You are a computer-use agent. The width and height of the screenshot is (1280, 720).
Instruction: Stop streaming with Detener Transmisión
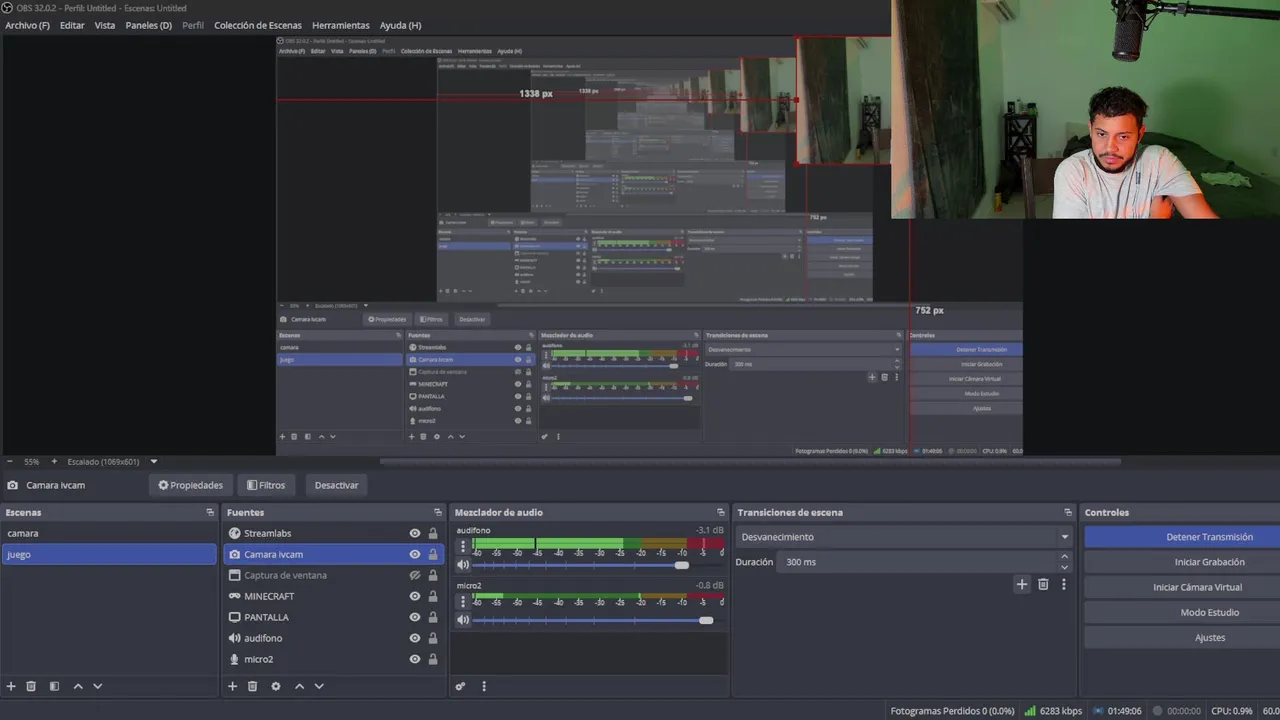coord(1182,537)
